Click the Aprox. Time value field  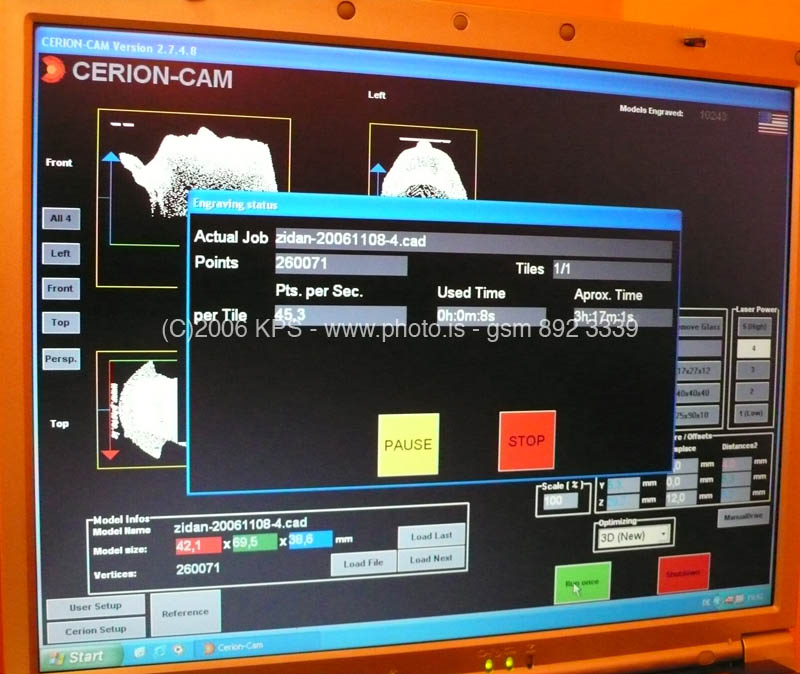[622, 316]
